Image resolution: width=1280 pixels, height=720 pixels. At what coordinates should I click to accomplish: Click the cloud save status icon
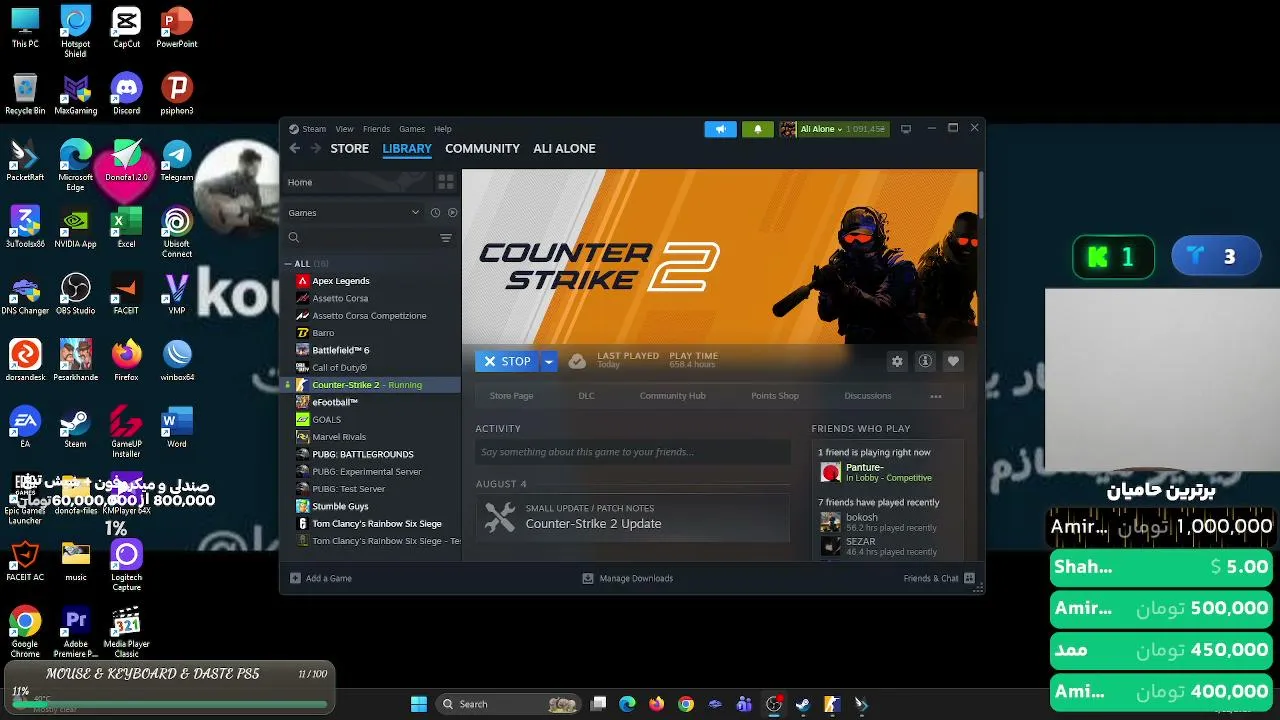(577, 361)
